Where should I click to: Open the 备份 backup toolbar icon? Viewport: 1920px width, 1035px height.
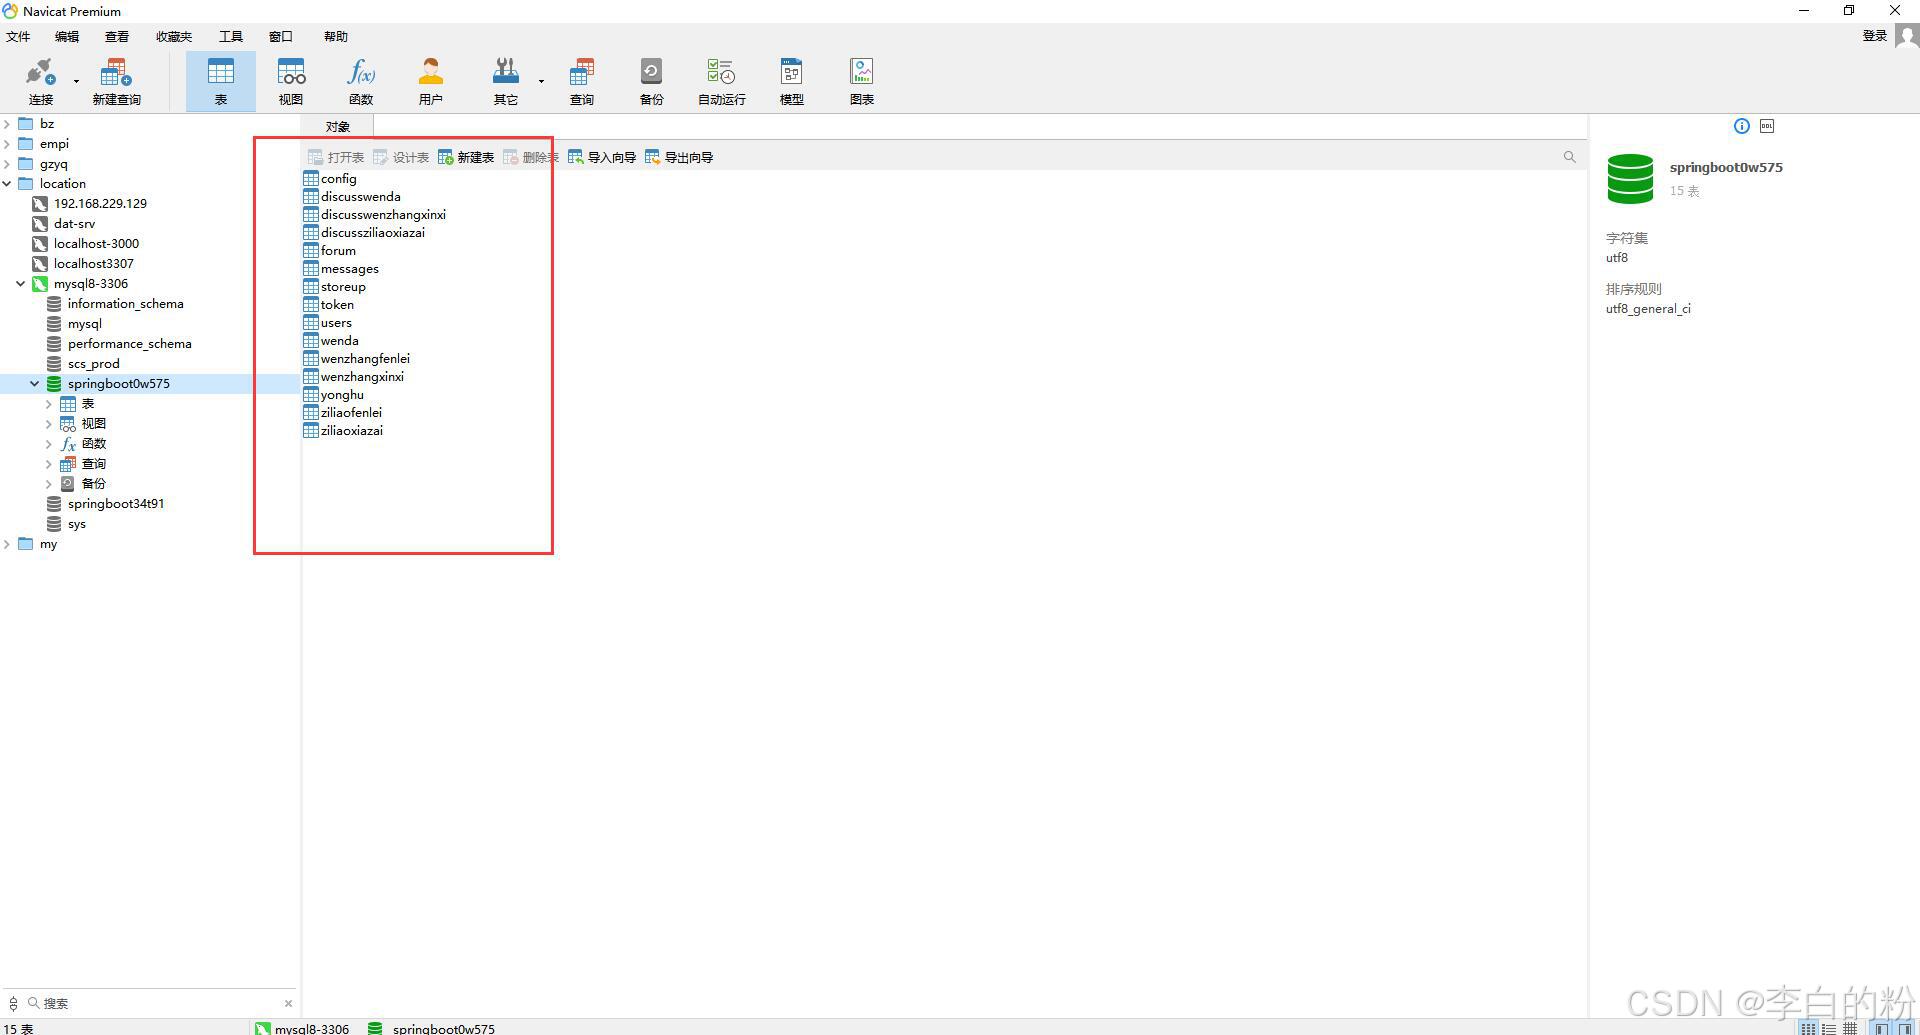pos(651,81)
